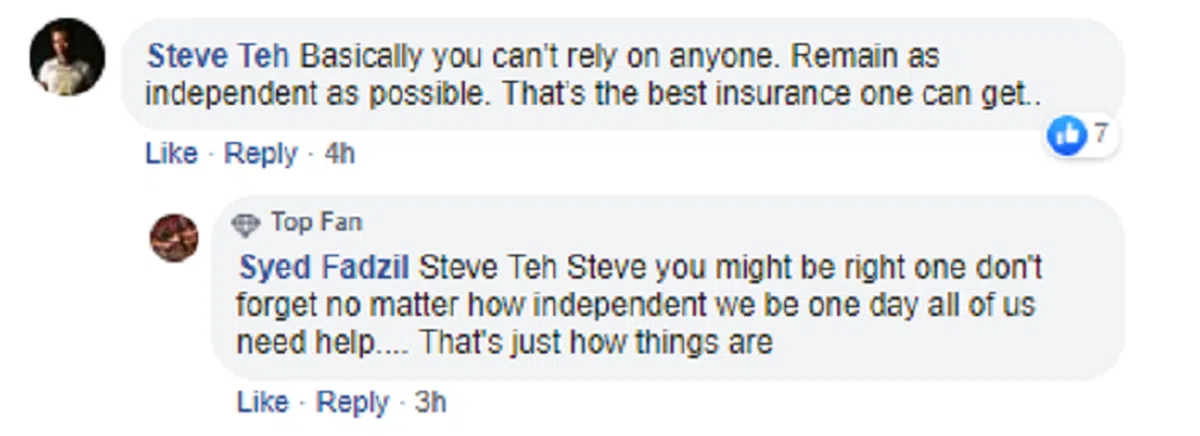Viewport: 1200px width, 436px height.
Task: Click the text "That's just how things are"
Action: click(x=596, y=343)
